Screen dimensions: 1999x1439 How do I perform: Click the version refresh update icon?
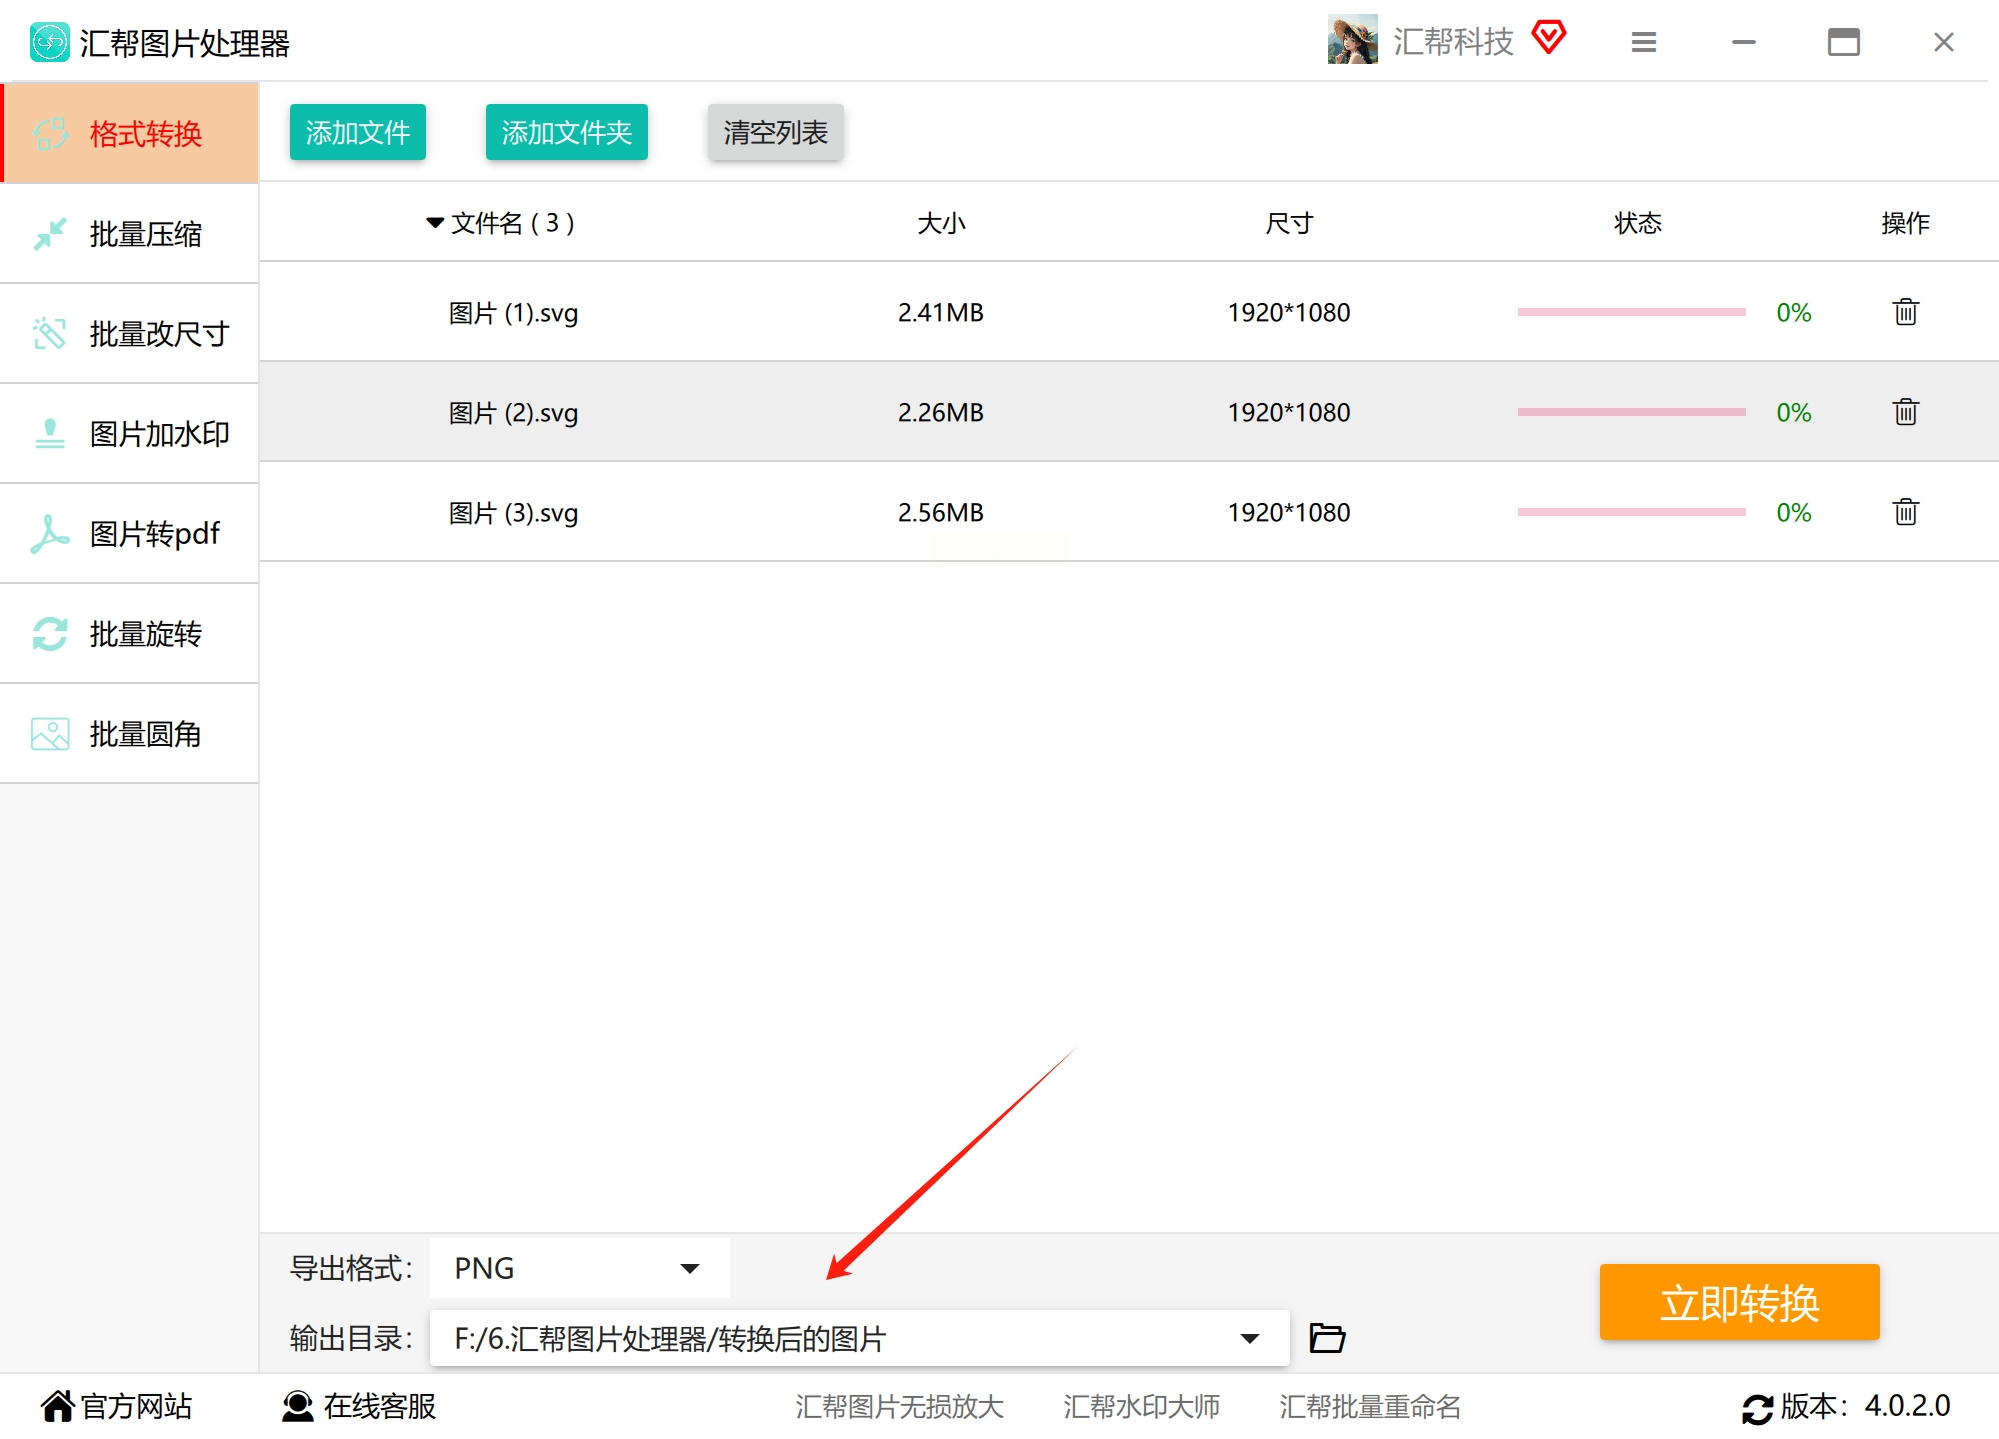pyautogui.click(x=1757, y=1408)
